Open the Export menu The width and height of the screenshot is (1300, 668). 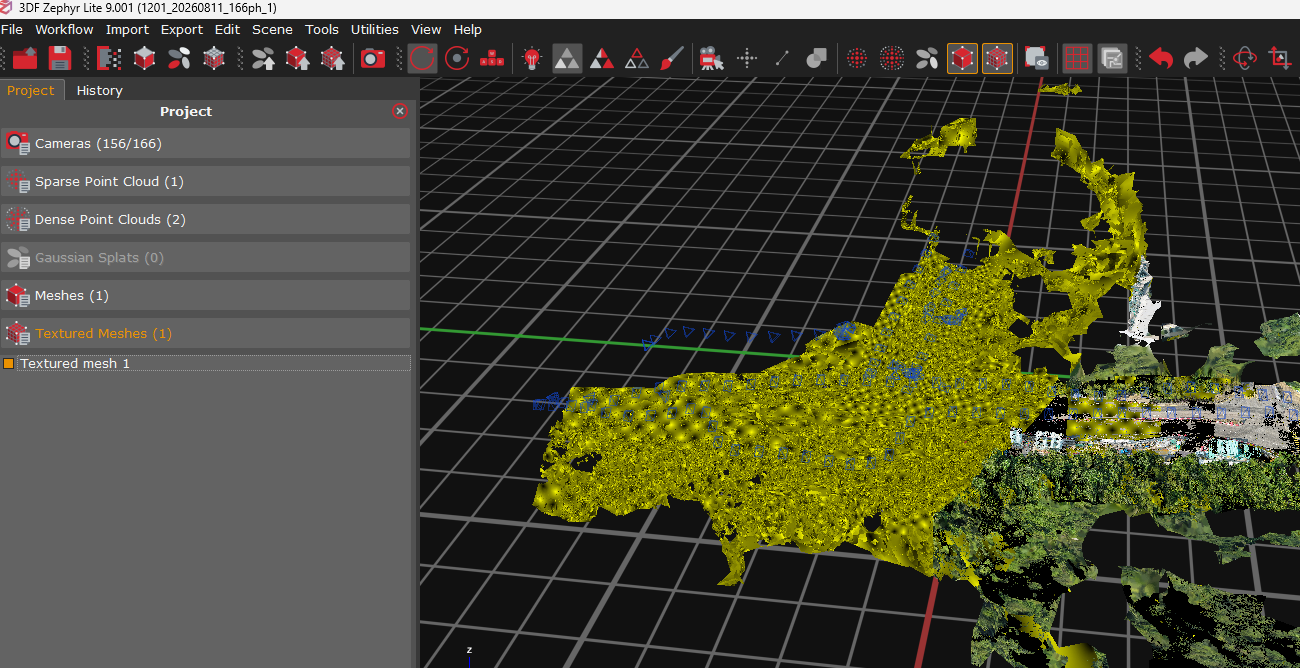click(182, 29)
